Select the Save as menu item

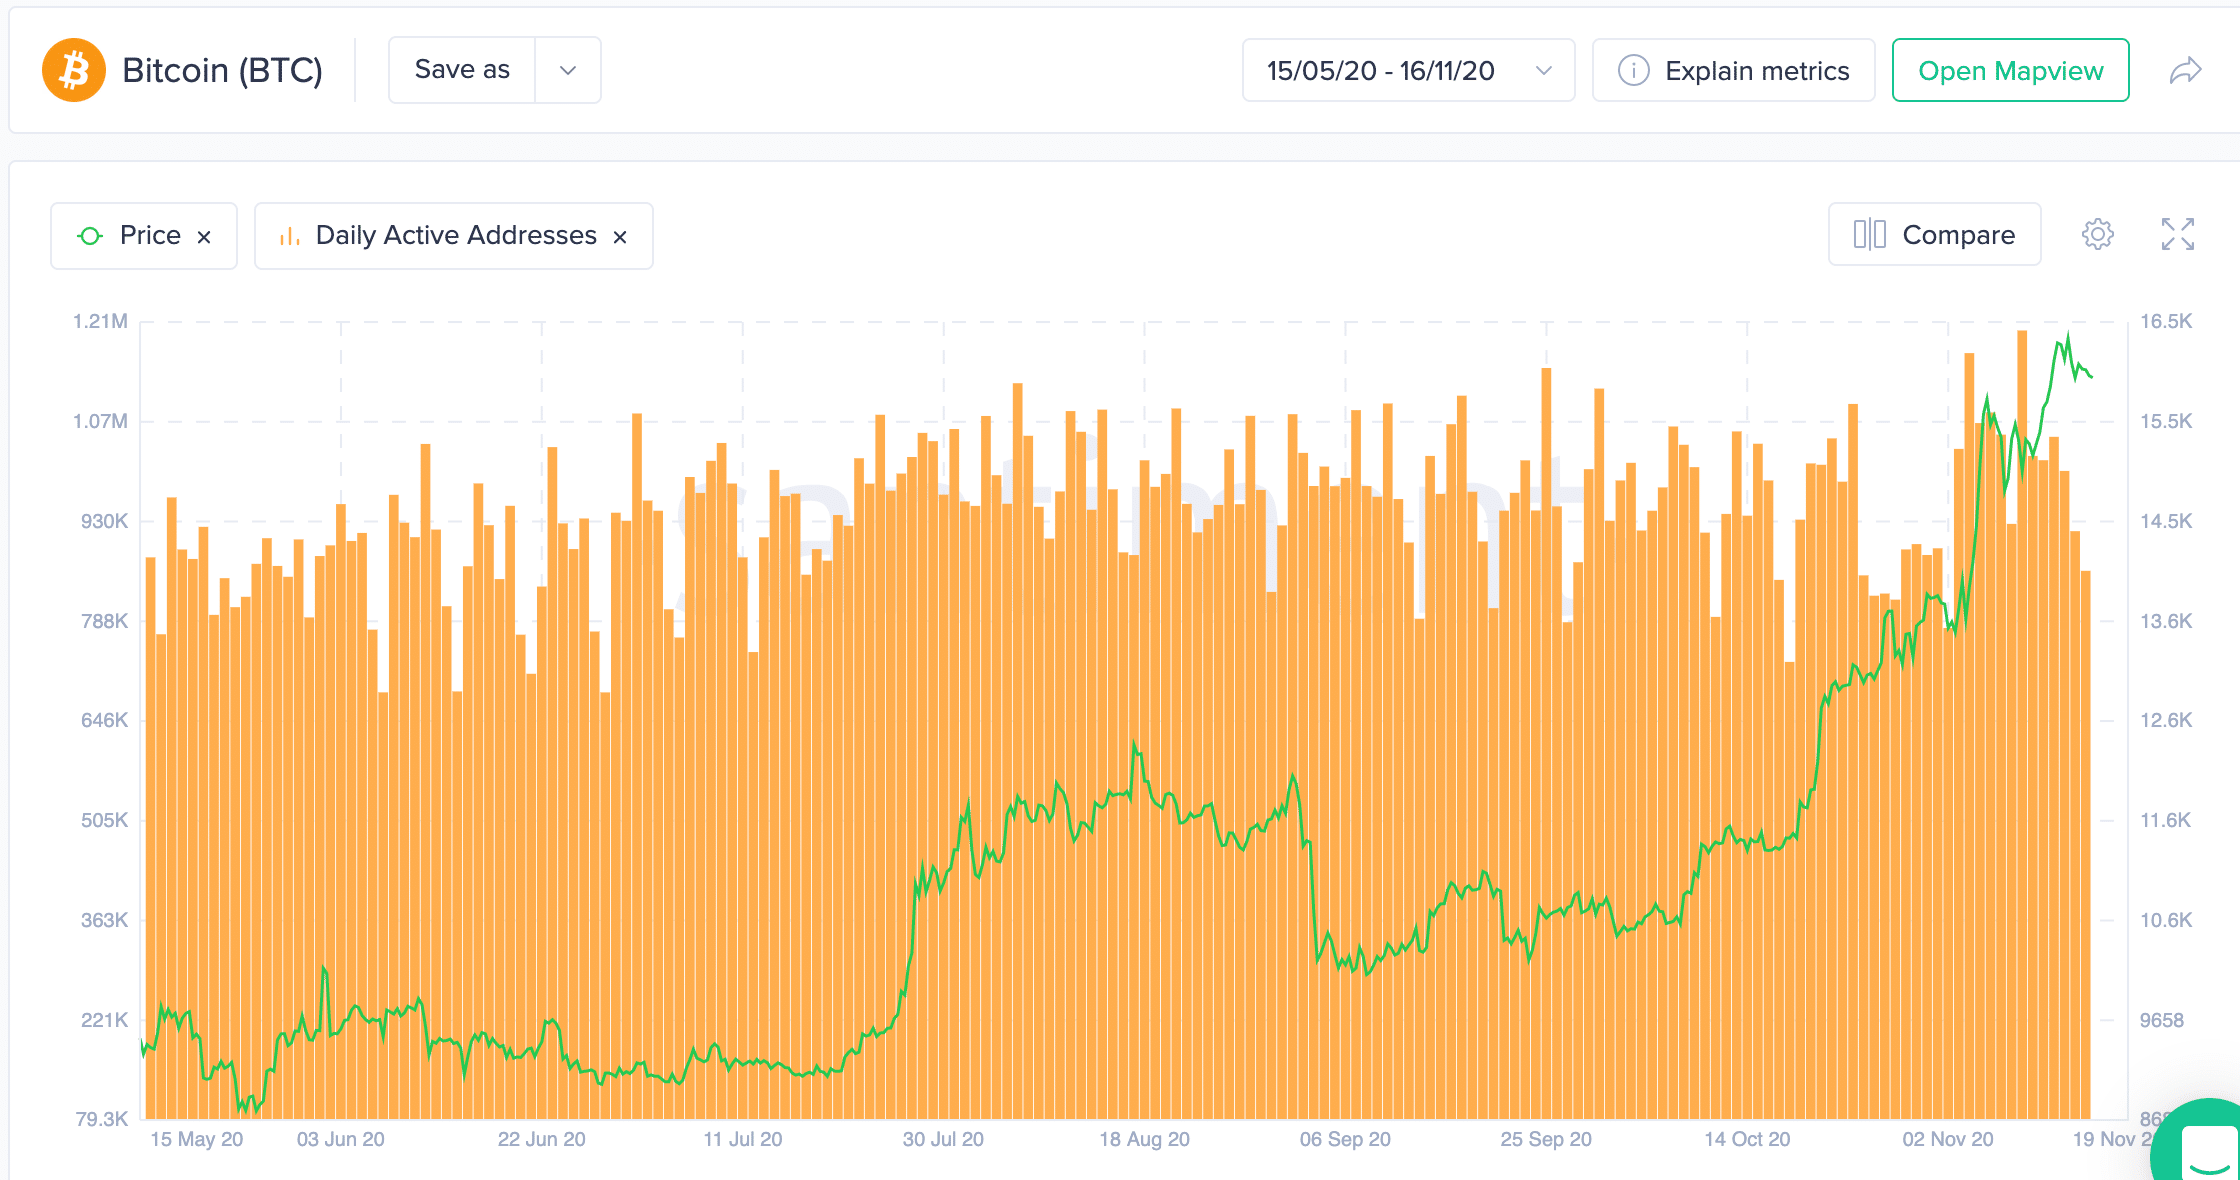pyautogui.click(x=461, y=70)
